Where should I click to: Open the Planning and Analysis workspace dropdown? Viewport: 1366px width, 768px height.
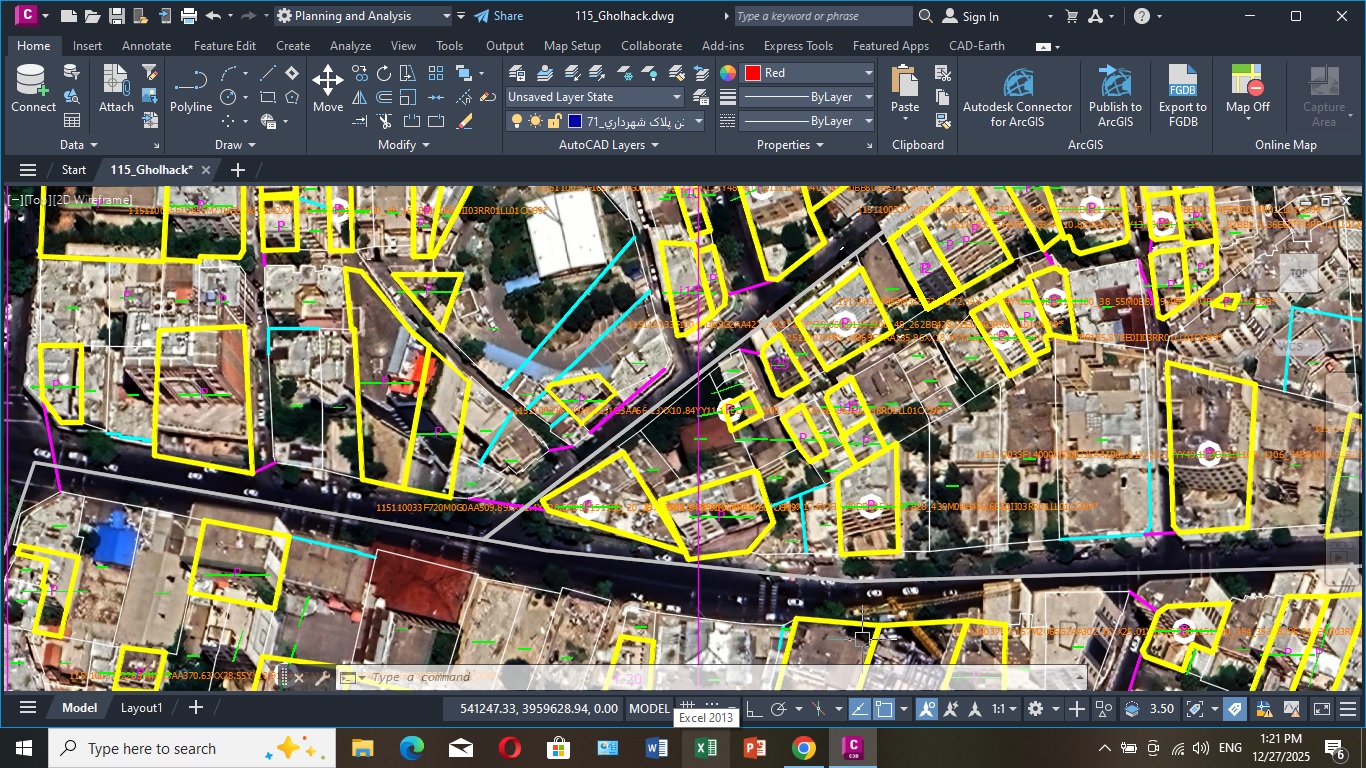(446, 16)
